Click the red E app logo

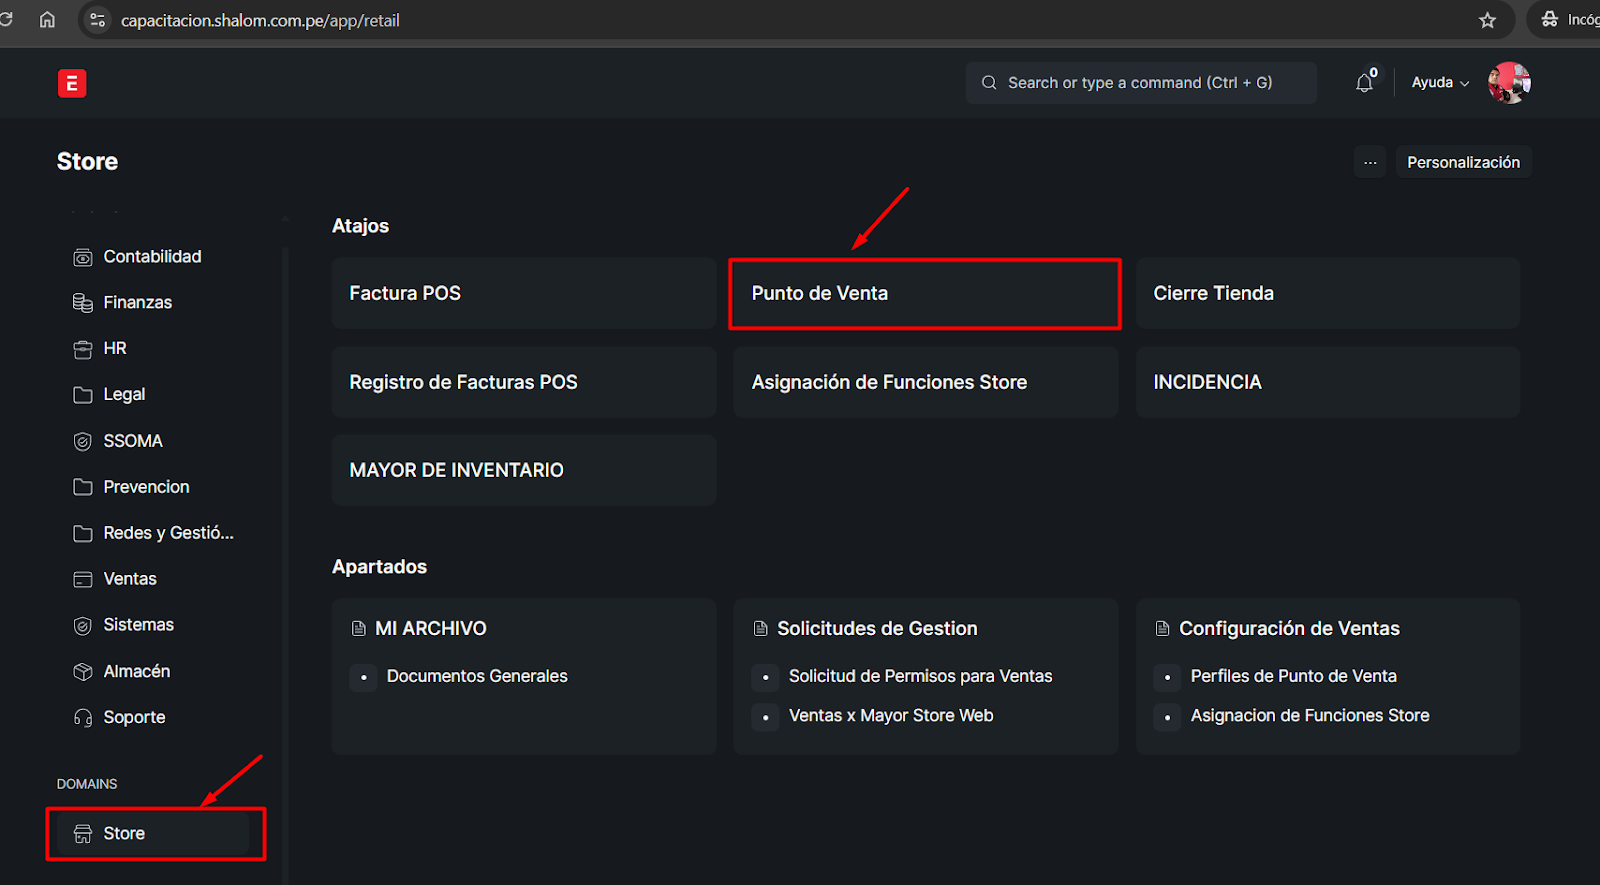coord(72,84)
